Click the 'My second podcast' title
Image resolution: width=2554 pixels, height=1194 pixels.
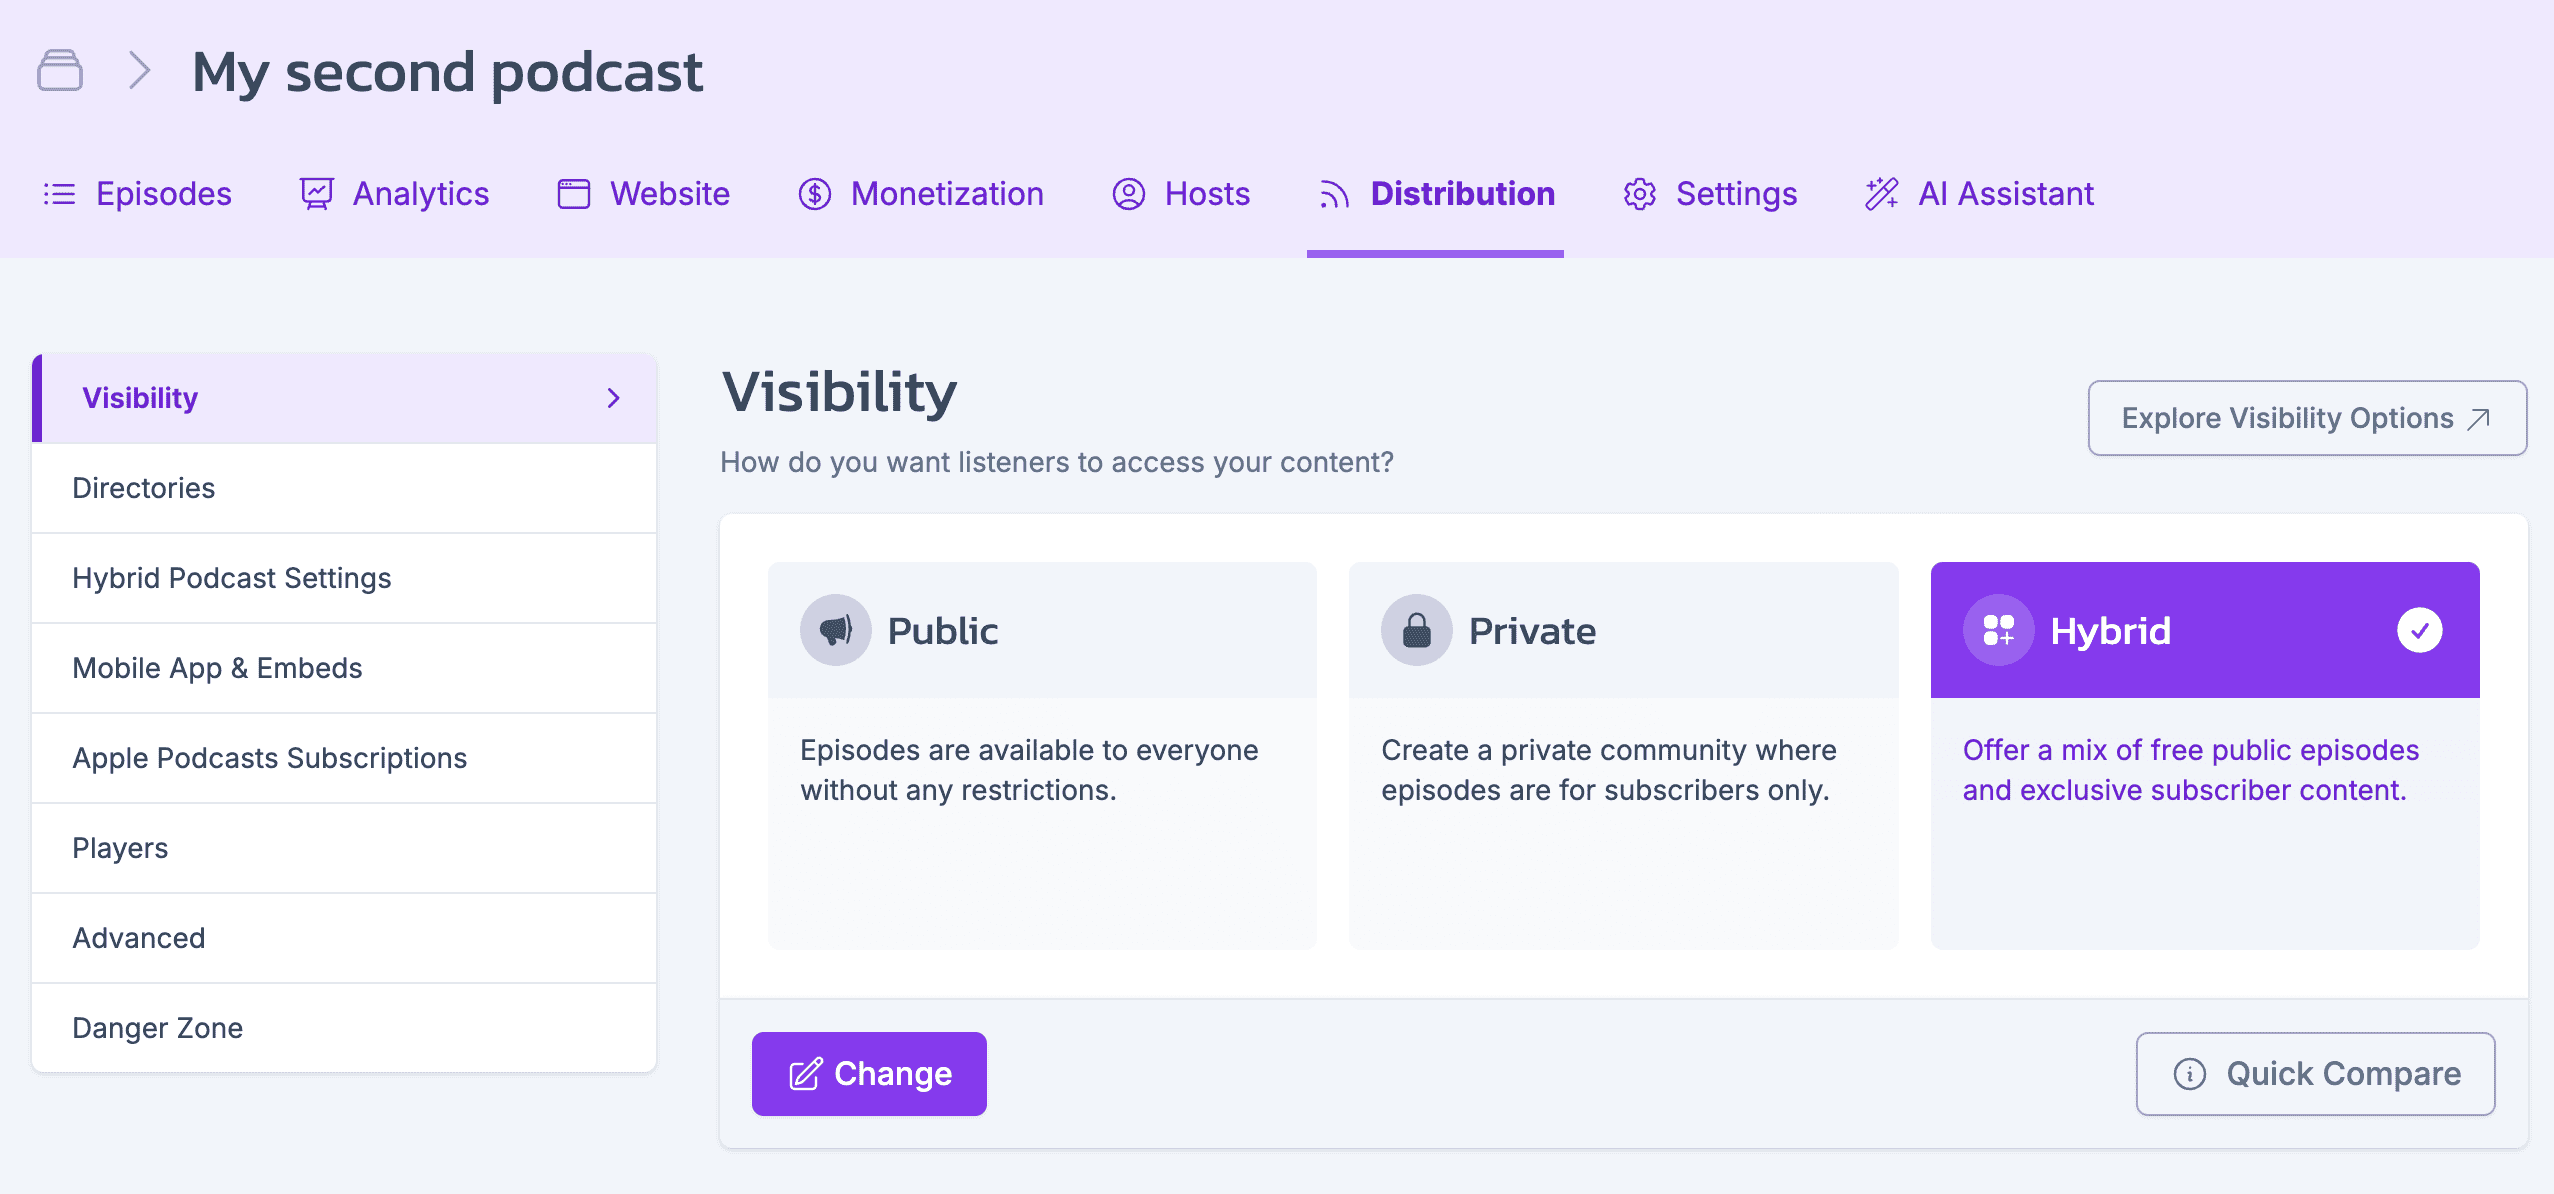click(x=448, y=72)
